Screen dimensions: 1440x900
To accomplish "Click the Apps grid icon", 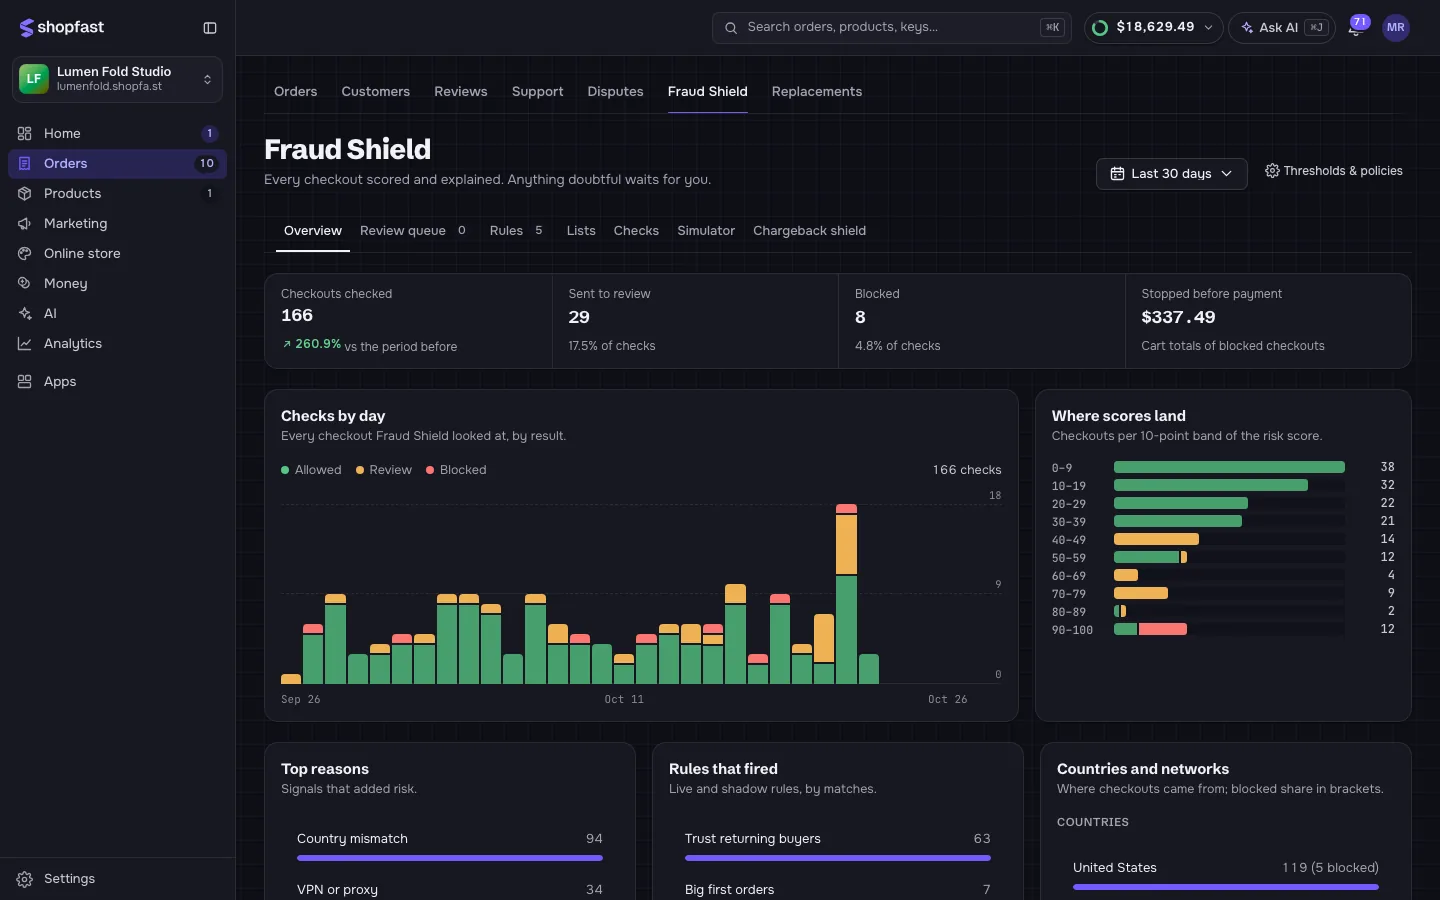I will tap(25, 381).
